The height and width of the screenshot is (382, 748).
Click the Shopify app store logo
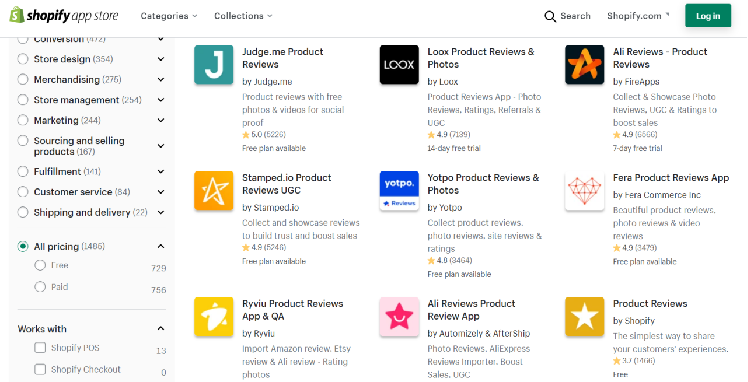[64, 15]
